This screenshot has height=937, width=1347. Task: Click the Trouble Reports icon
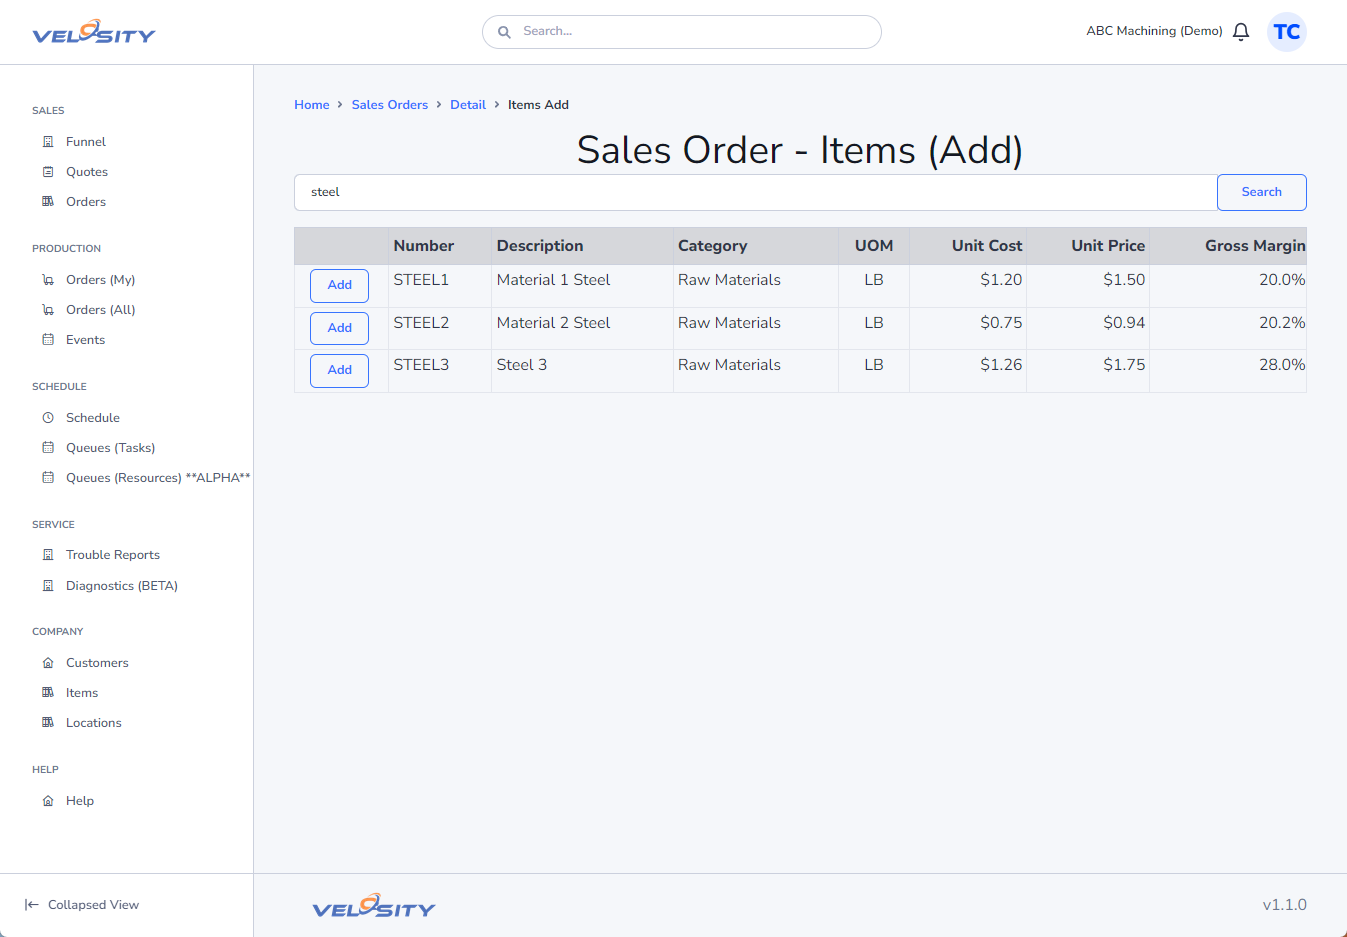pos(48,555)
